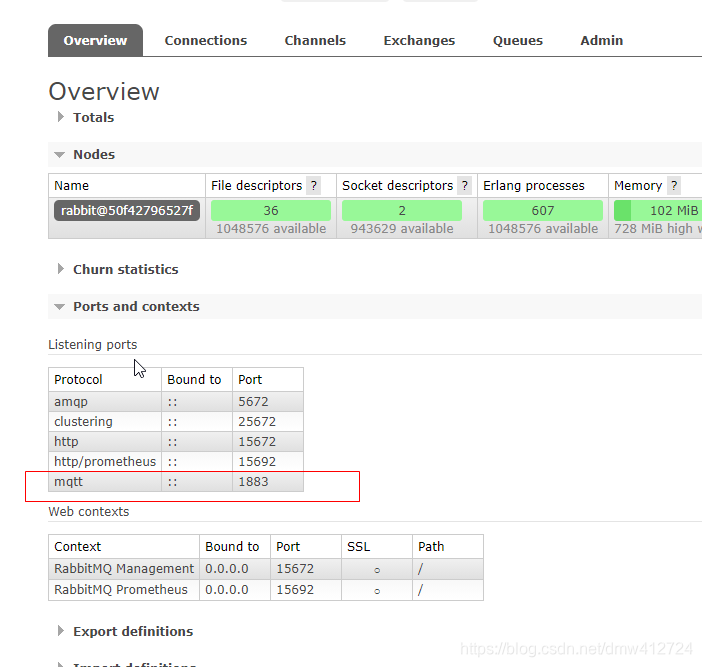Click the socket descriptors bar showing 2

click(x=402, y=210)
